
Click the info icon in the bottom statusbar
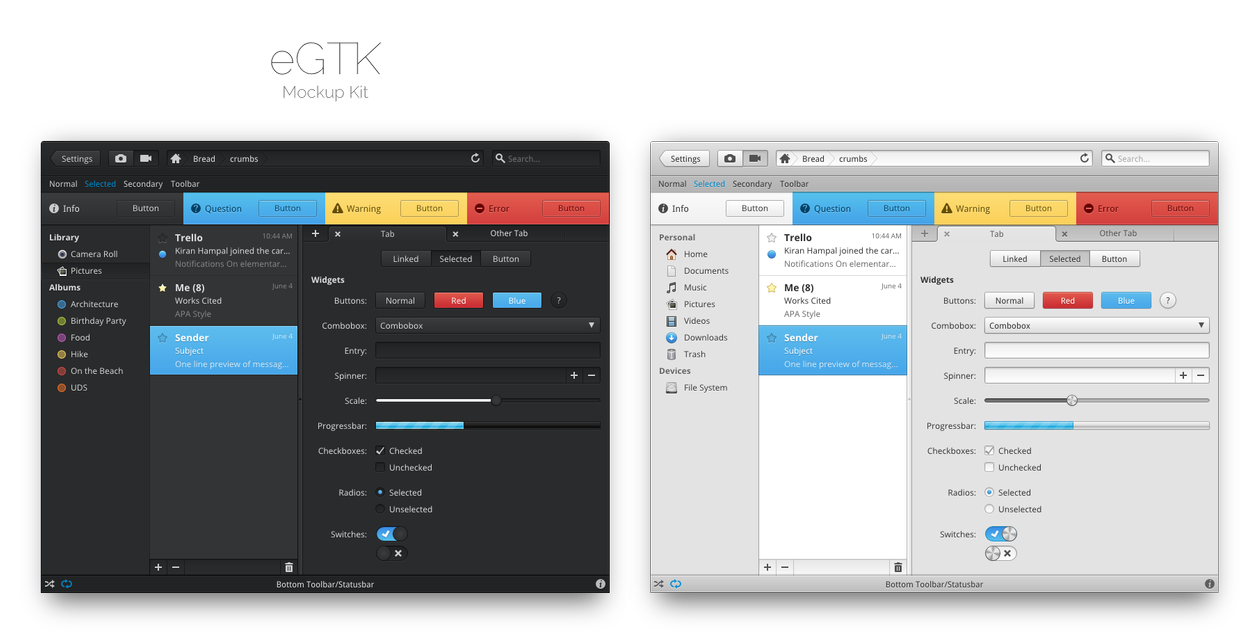click(x=600, y=583)
